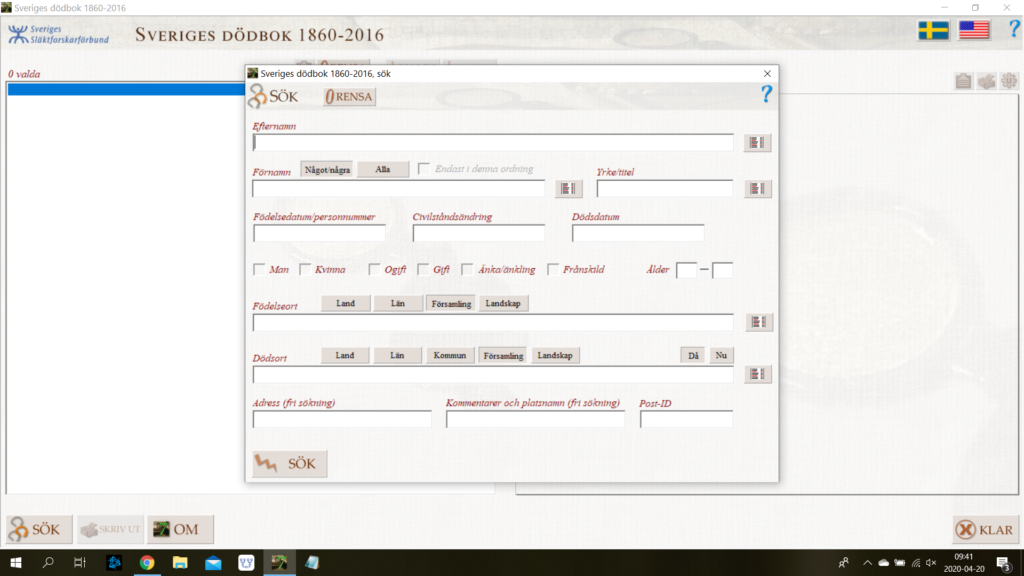Image resolution: width=1024 pixels, height=576 pixels.
Task: Focus the Post-ID input field
Action: tap(686, 419)
